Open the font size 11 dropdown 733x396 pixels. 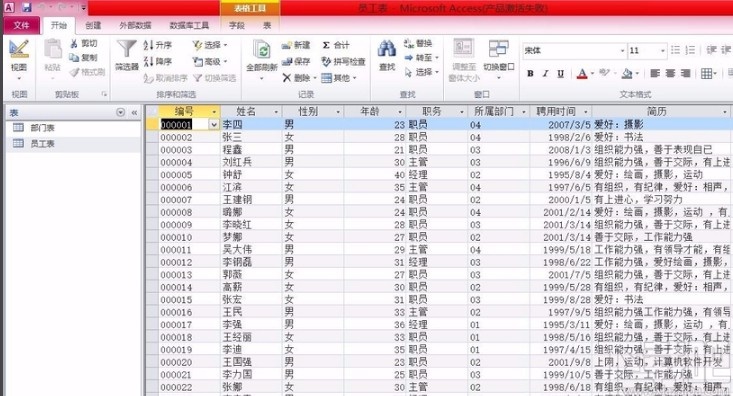coord(662,50)
